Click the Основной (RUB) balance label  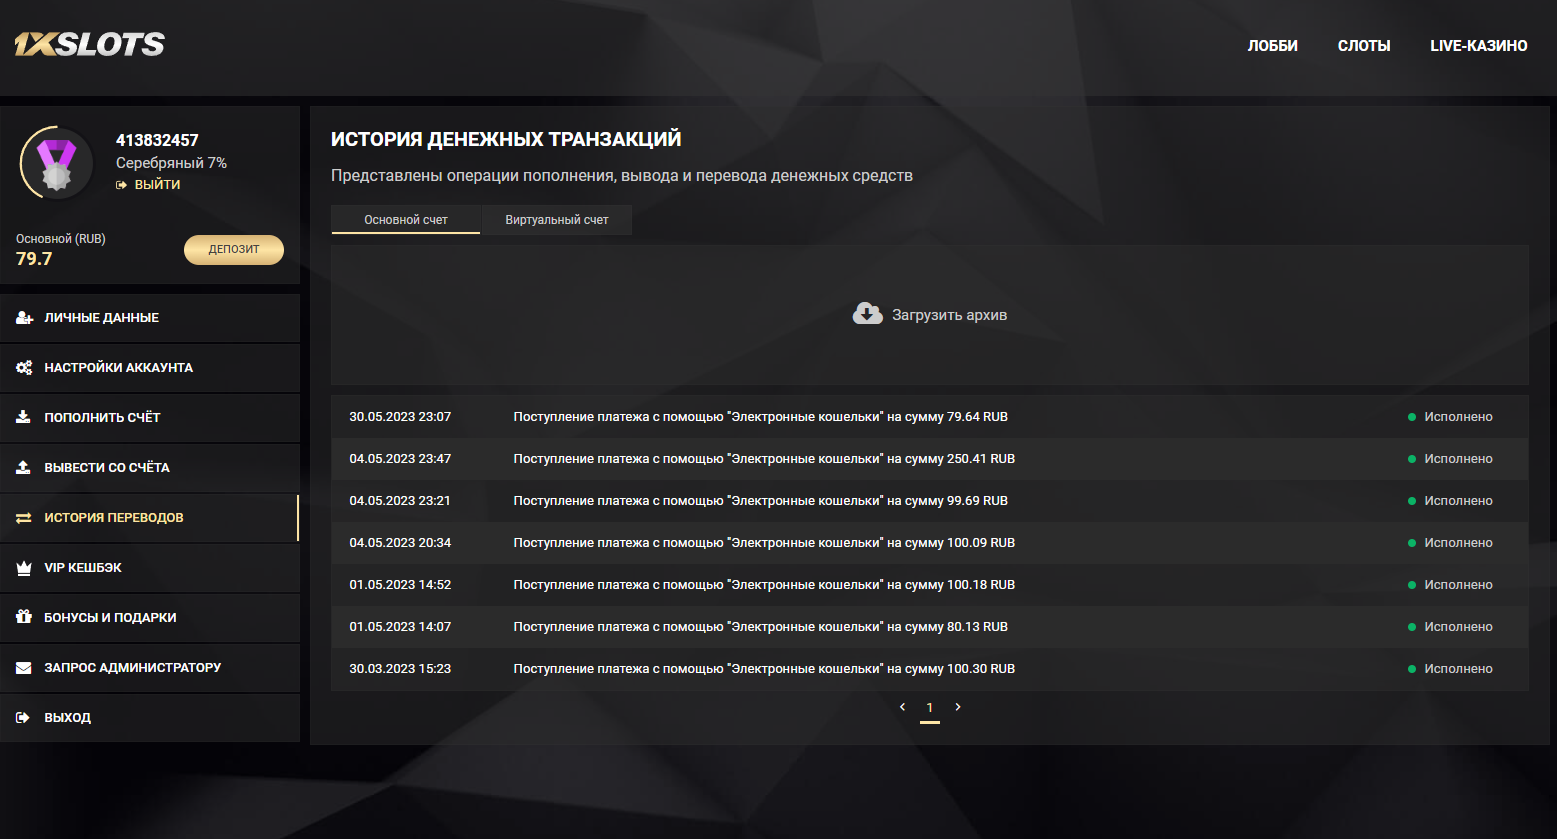pos(61,239)
